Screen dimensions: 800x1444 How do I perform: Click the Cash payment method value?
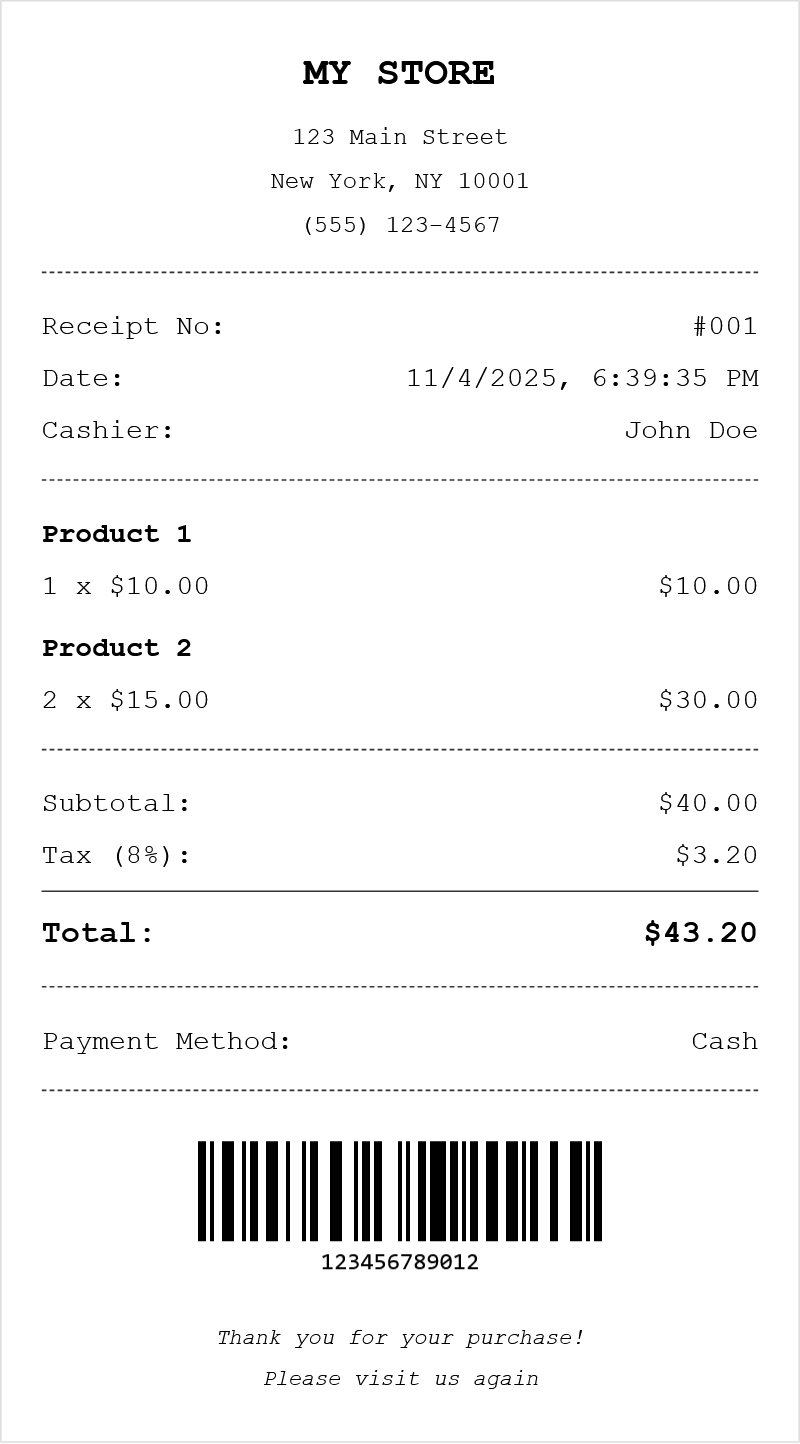click(724, 1041)
